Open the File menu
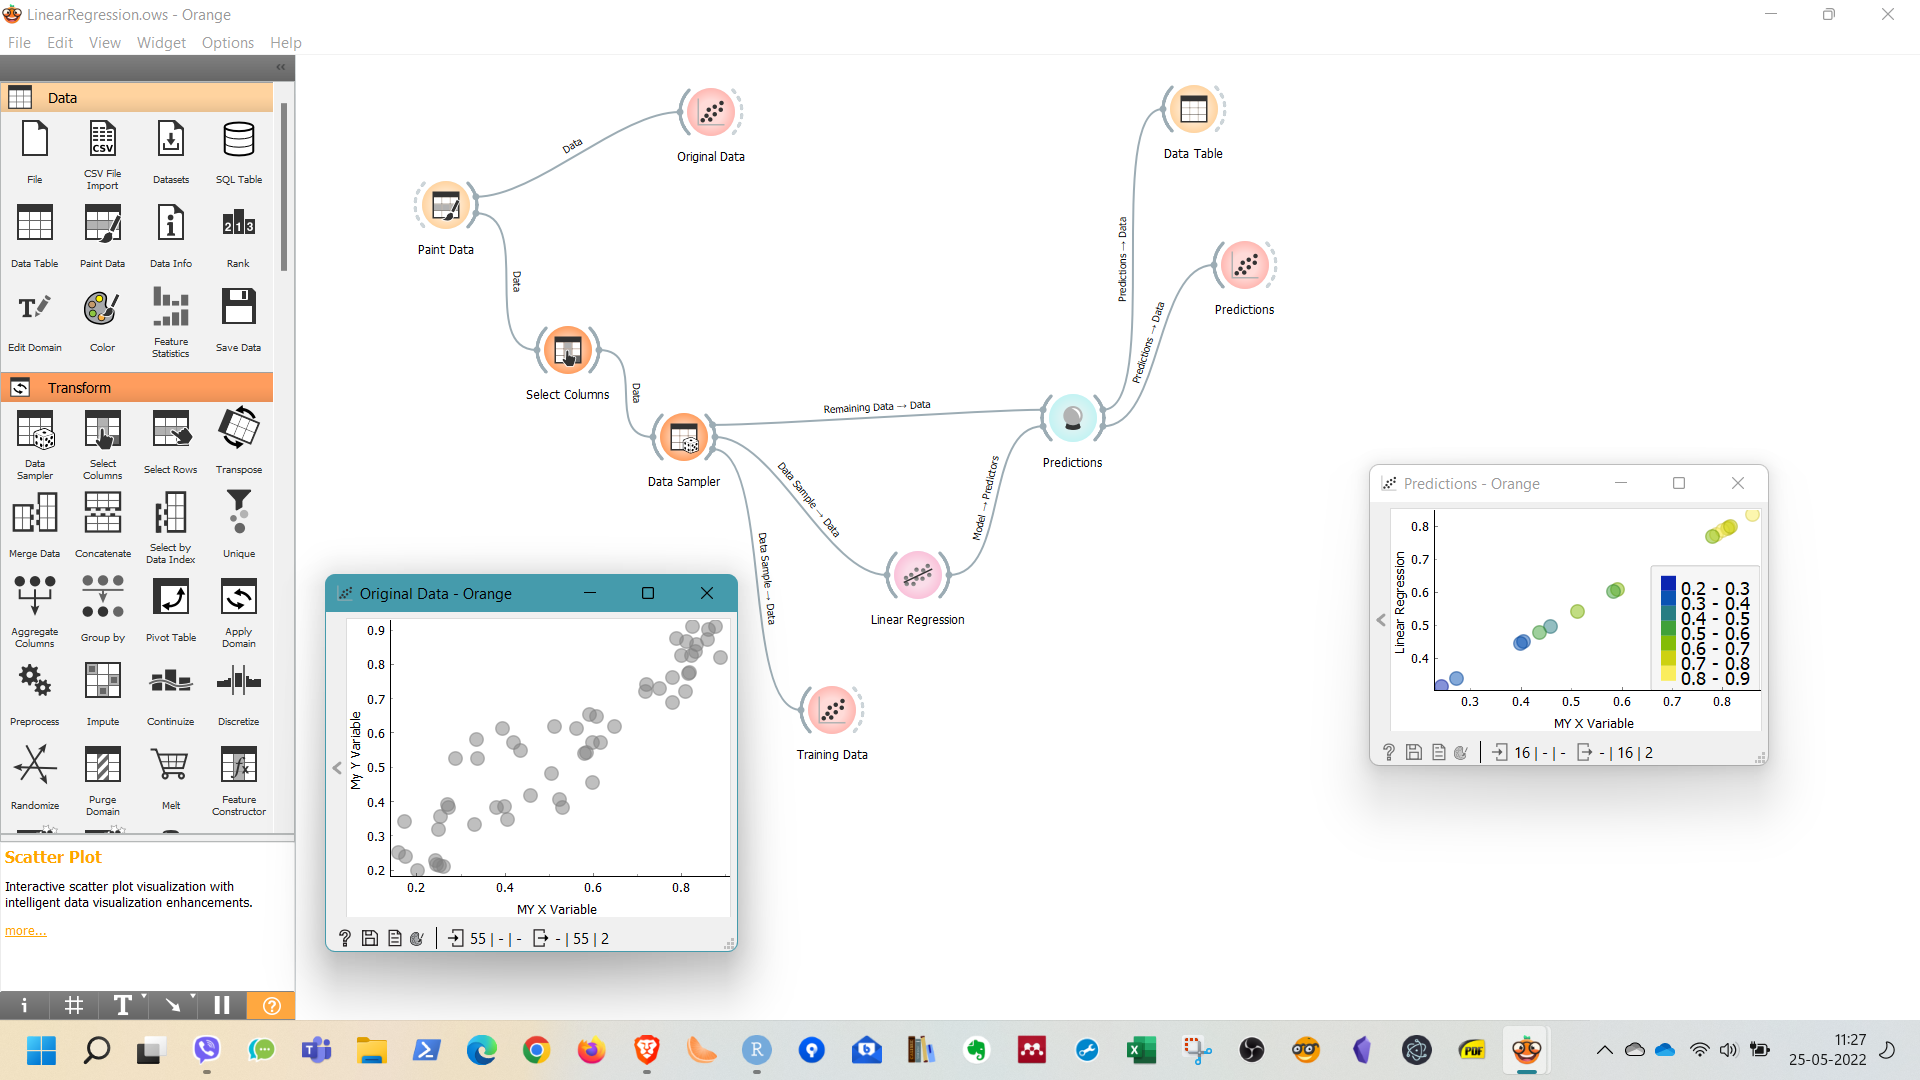The width and height of the screenshot is (1920, 1080). 19,43
